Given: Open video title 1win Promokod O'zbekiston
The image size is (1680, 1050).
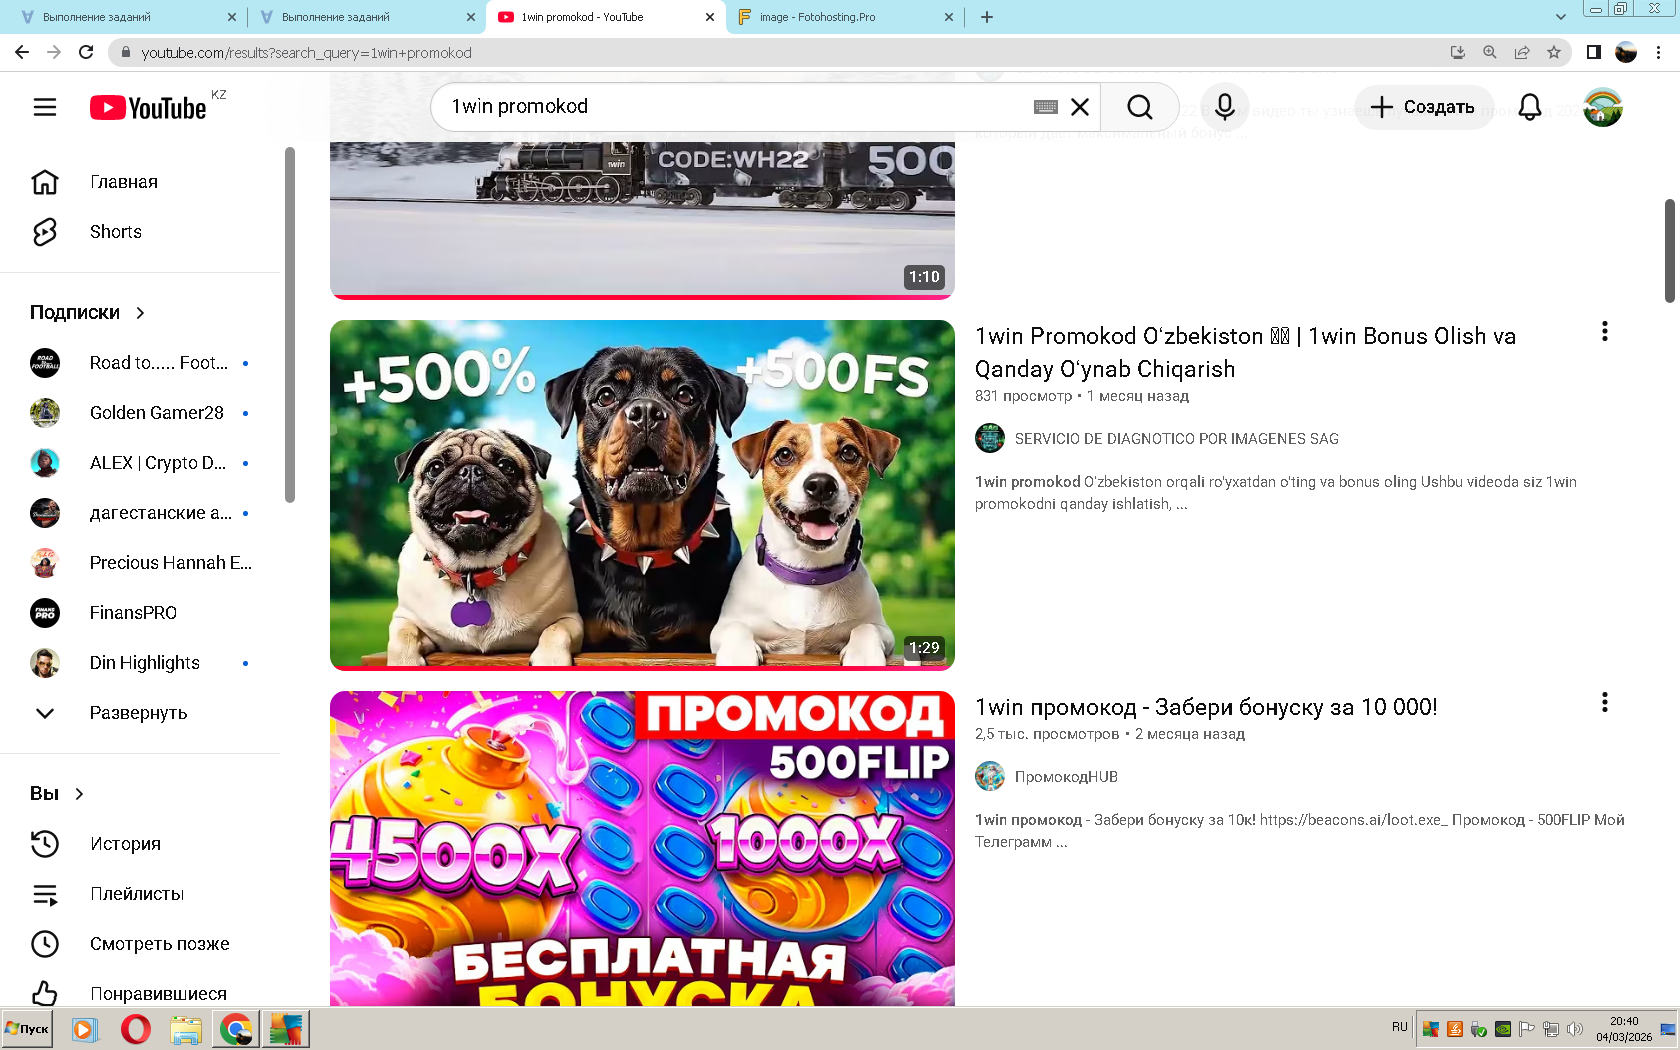Looking at the screenshot, I should [1245, 353].
